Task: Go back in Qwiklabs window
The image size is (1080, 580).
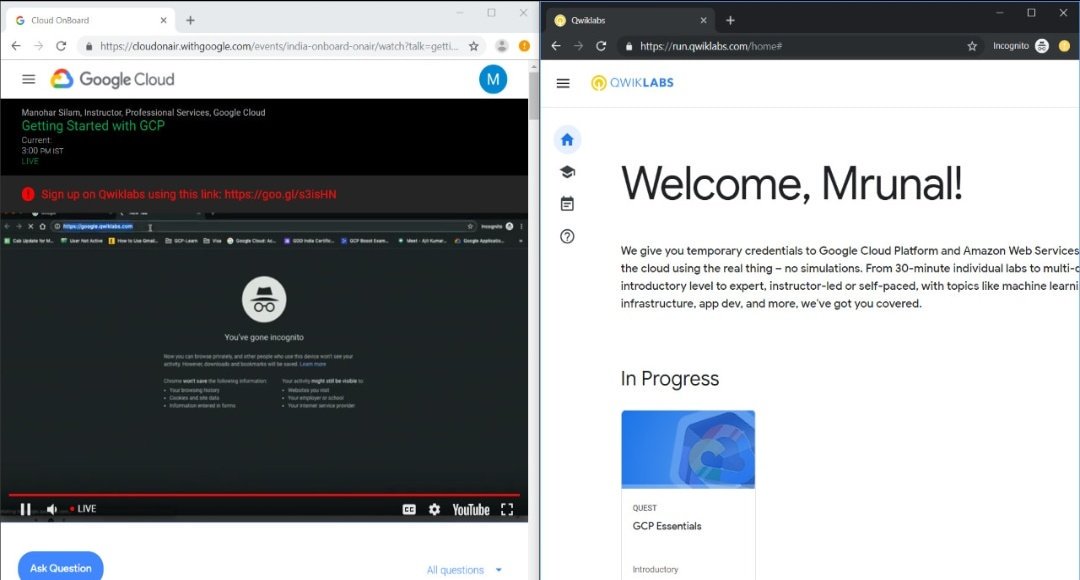Action: pyautogui.click(x=556, y=46)
